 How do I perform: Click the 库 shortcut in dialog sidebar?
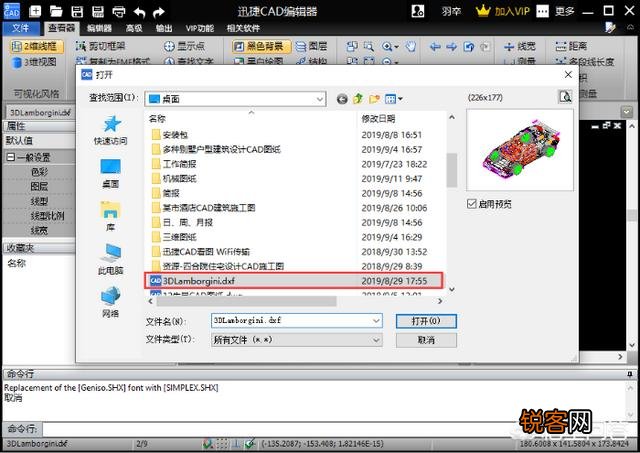(111, 216)
